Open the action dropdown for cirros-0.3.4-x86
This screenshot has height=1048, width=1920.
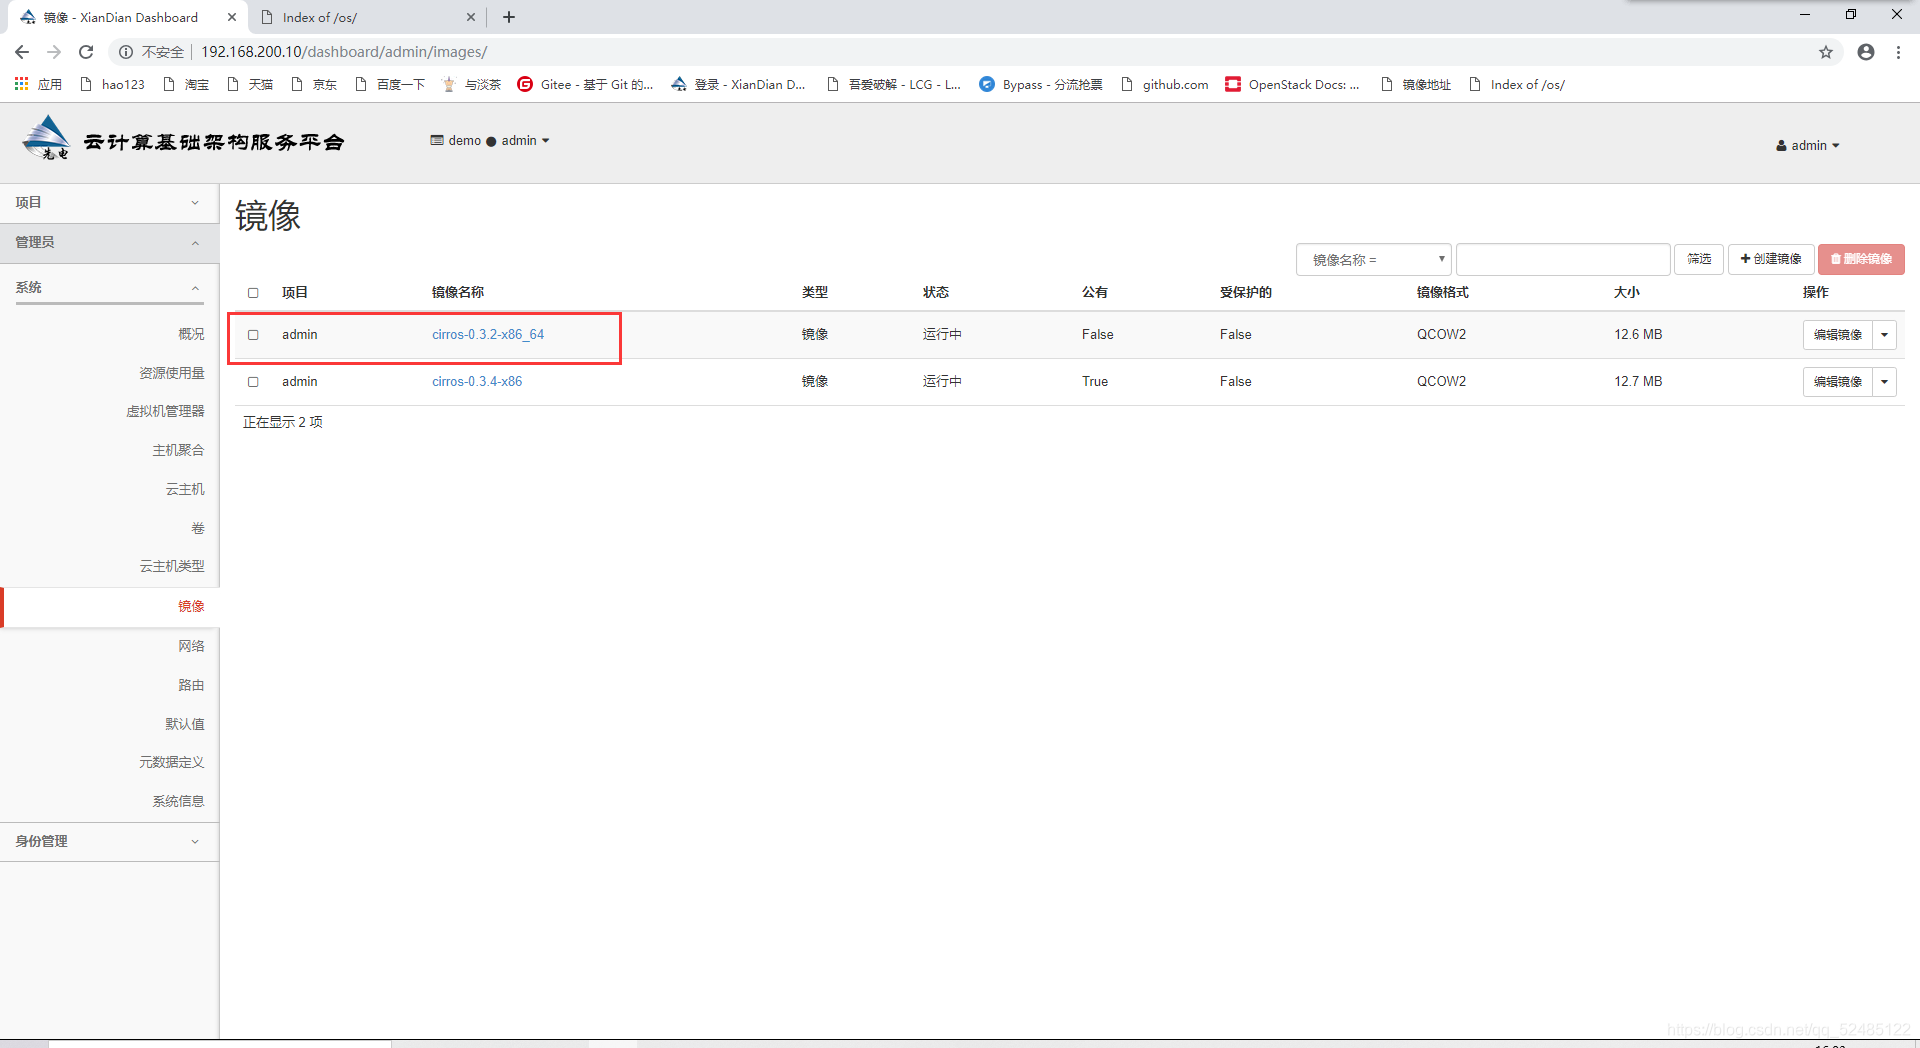[1884, 382]
